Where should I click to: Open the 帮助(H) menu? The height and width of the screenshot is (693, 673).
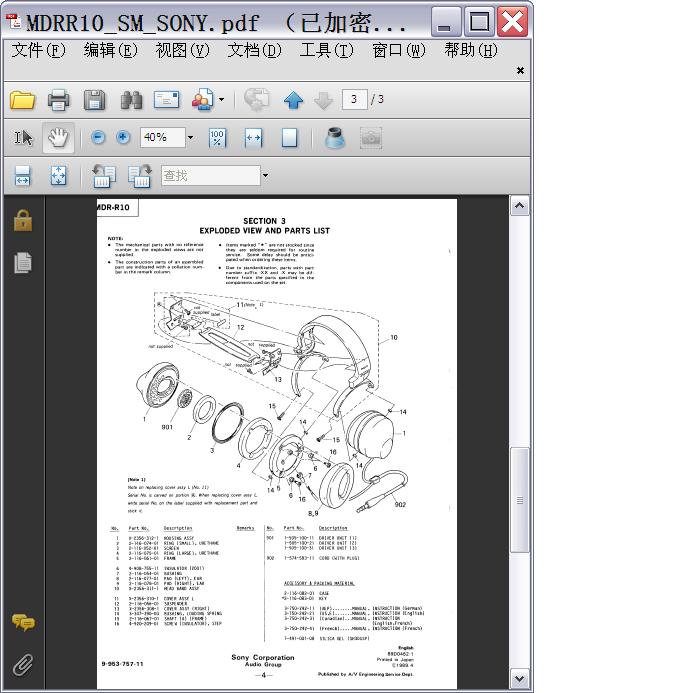[x=471, y=50]
